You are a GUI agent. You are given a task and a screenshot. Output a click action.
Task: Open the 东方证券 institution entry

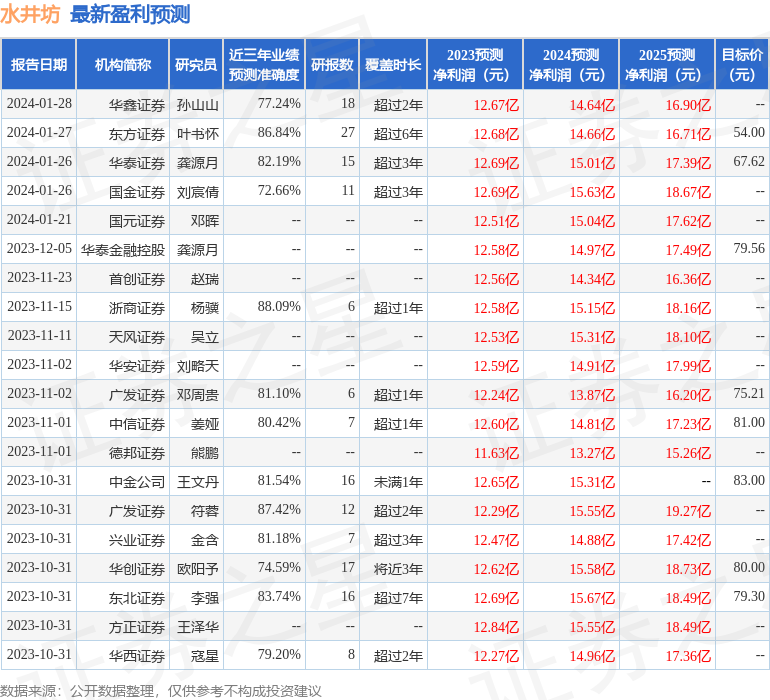[x=137, y=133]
